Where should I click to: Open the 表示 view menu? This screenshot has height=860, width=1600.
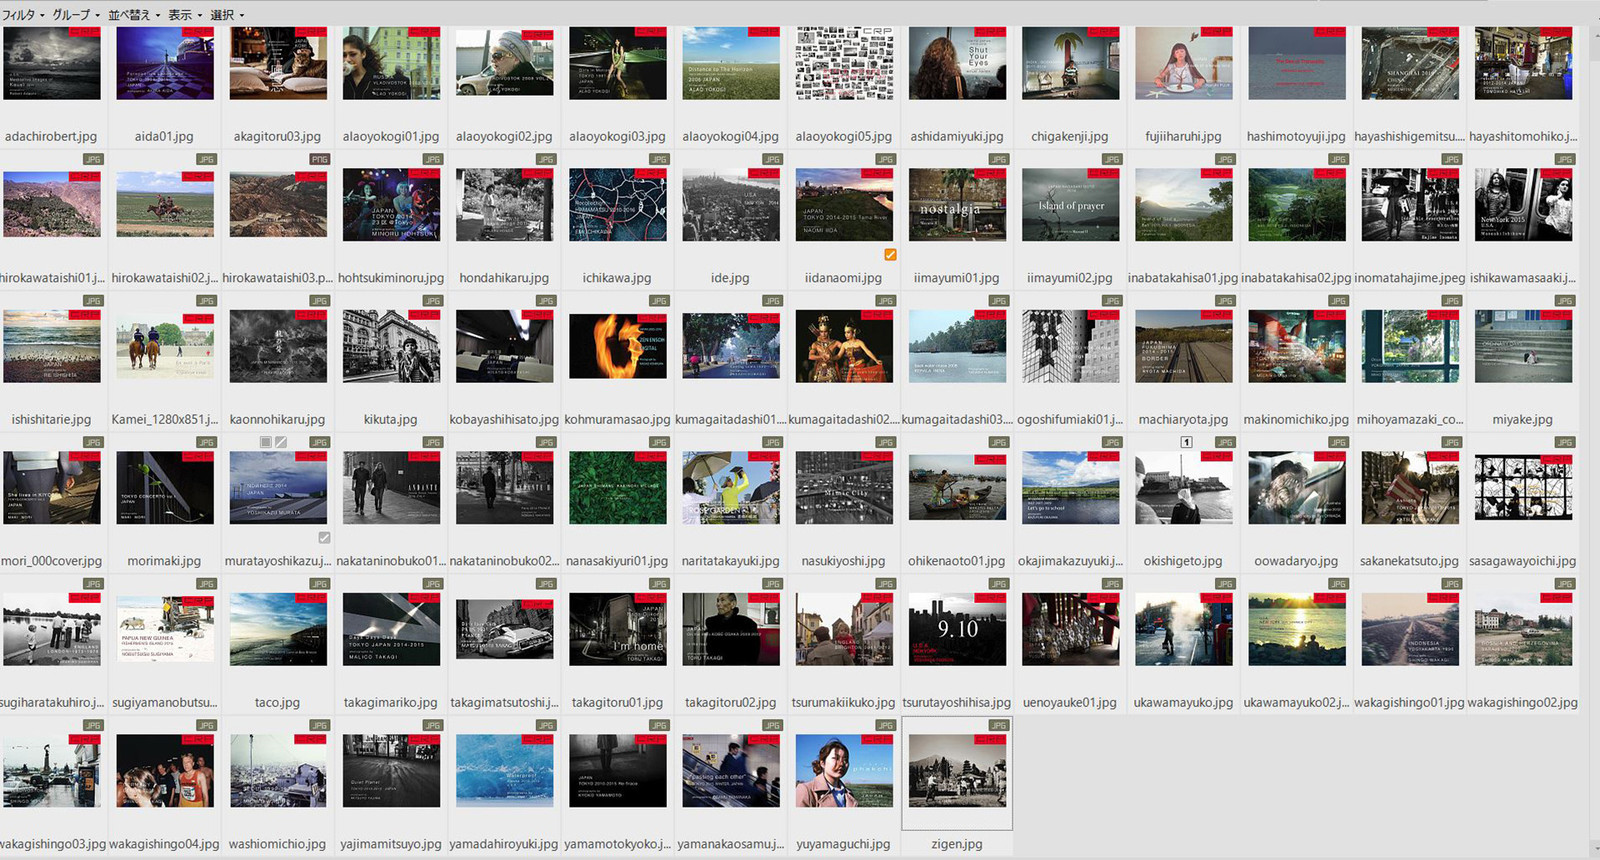pyautogui.click(x=185, y=15)
